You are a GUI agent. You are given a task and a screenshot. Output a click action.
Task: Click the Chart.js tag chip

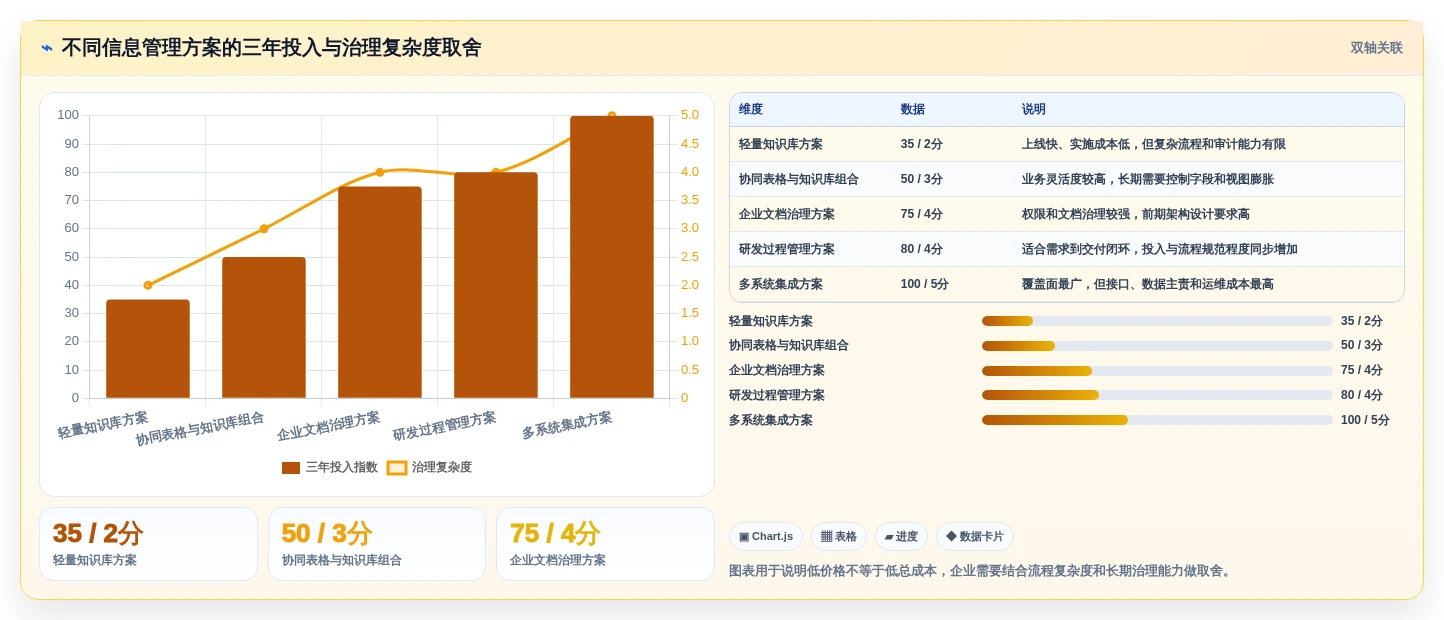tap(766, 537)
